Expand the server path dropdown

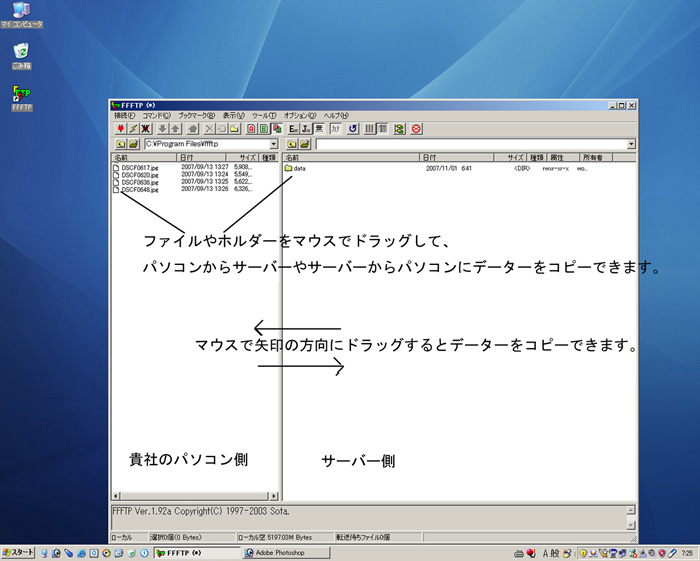pyautogui.click(x=631, y=144)
